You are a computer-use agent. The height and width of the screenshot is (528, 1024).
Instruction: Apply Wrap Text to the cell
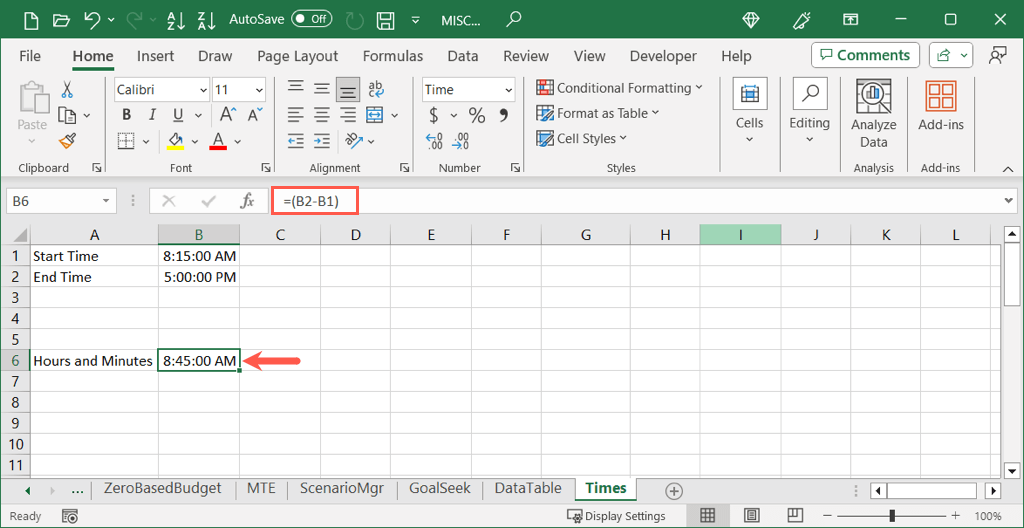pyautogui.click(x=376, y=90)
